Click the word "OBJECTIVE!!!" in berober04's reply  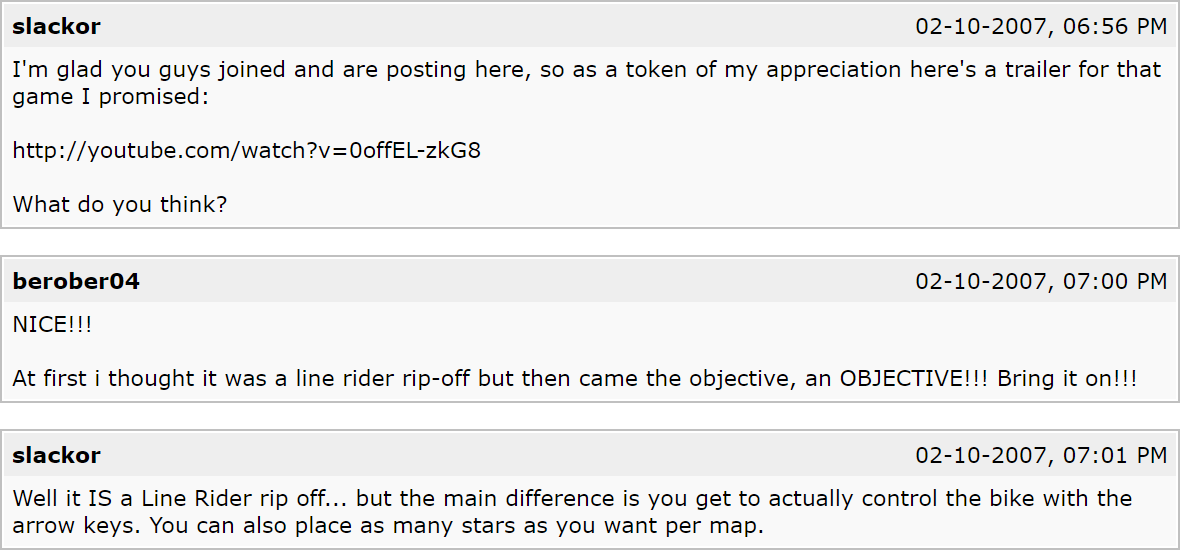[x=908, y=380]
